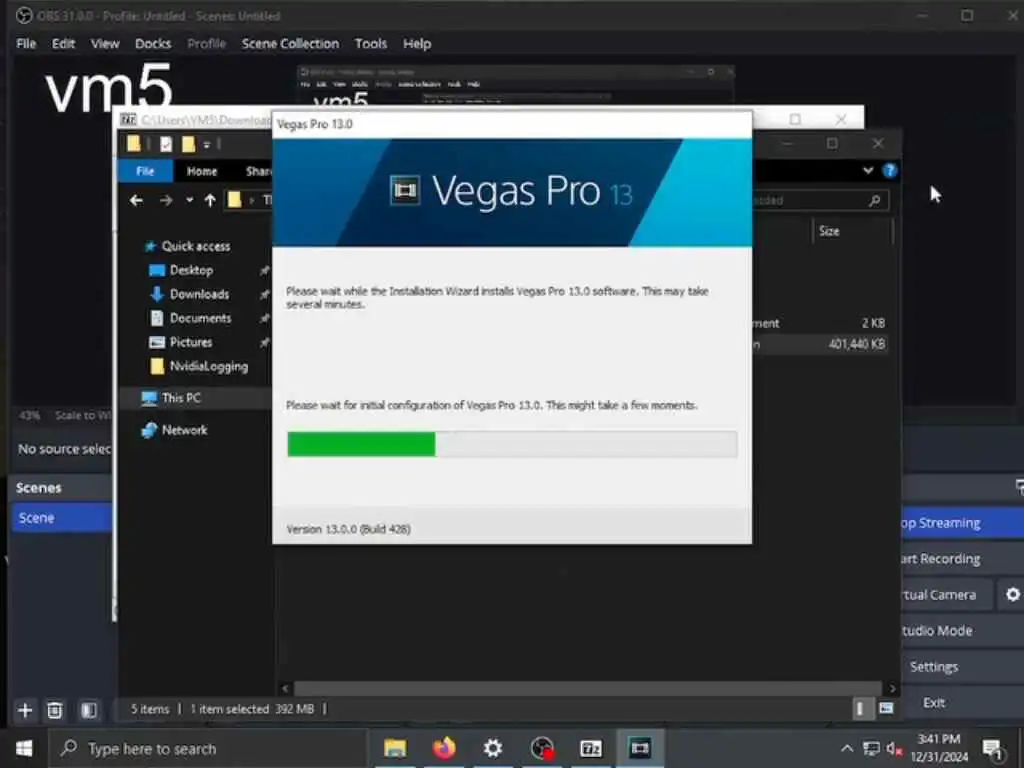The width and height of the screenshot is (1024, 768).
Task: Click Stop Streaming in OBS controls
Action: (963, 523)
